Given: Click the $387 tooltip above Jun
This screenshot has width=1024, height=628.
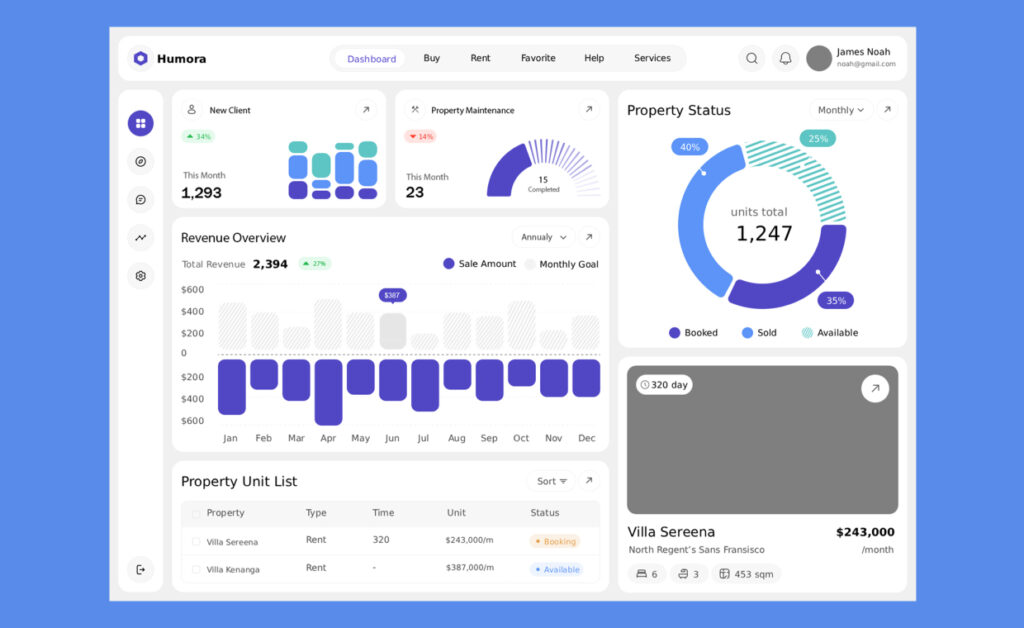Looking at the screenshot, I should click(392, 296).
